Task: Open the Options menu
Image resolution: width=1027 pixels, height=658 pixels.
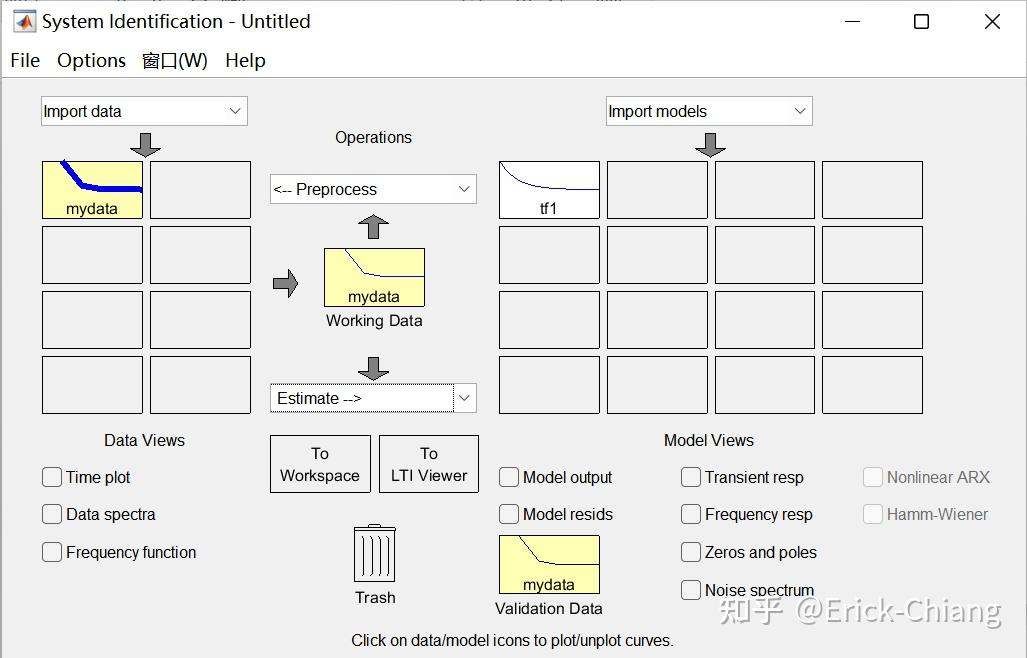Action: pyautogui.click(x=91, y=60)
